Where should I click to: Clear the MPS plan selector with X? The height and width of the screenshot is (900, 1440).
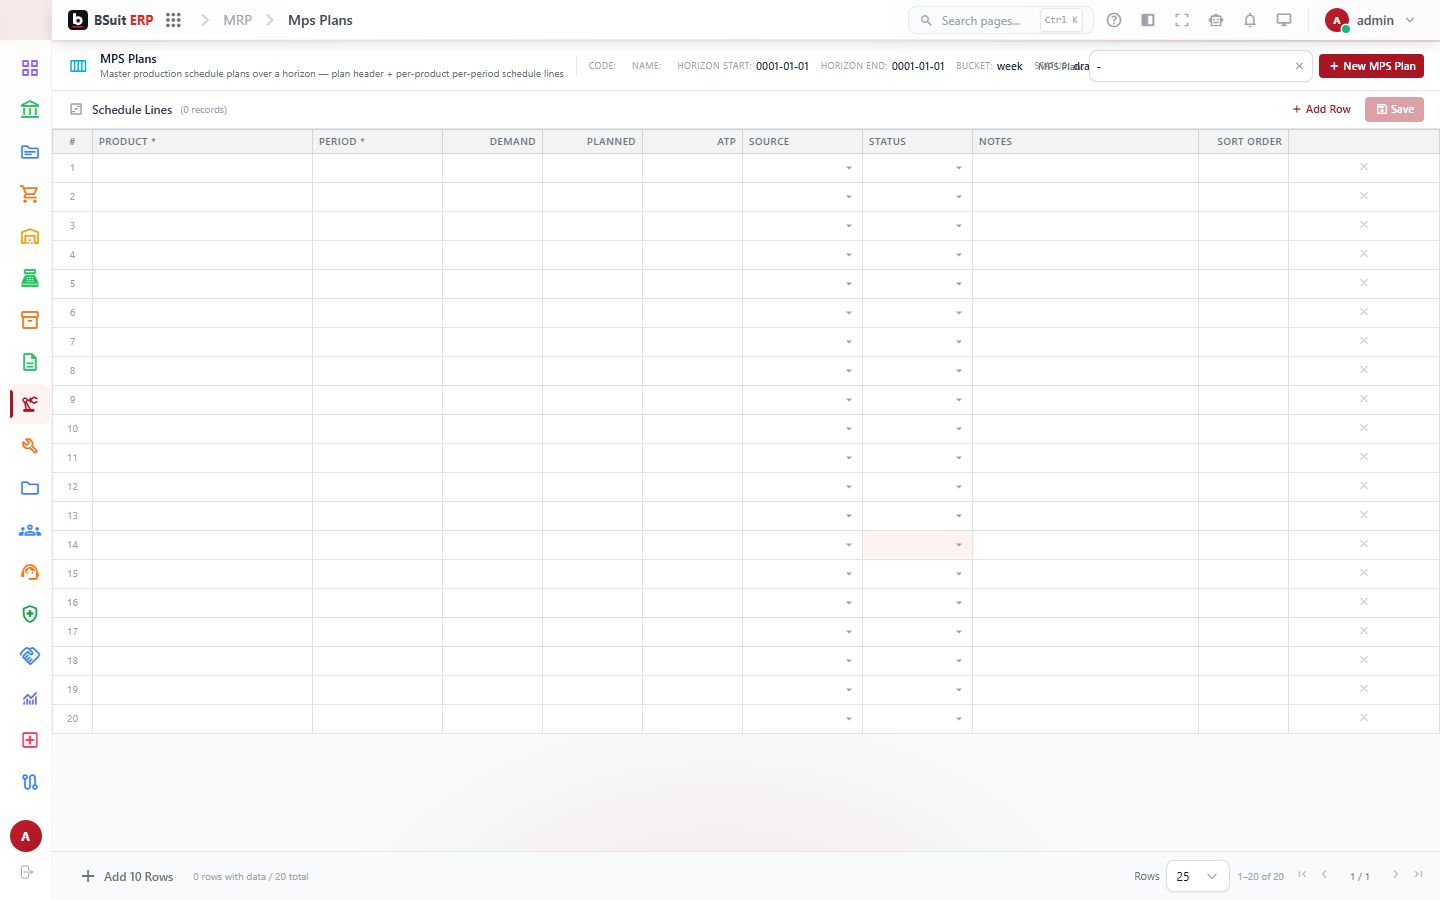[x=1299, y=66]
